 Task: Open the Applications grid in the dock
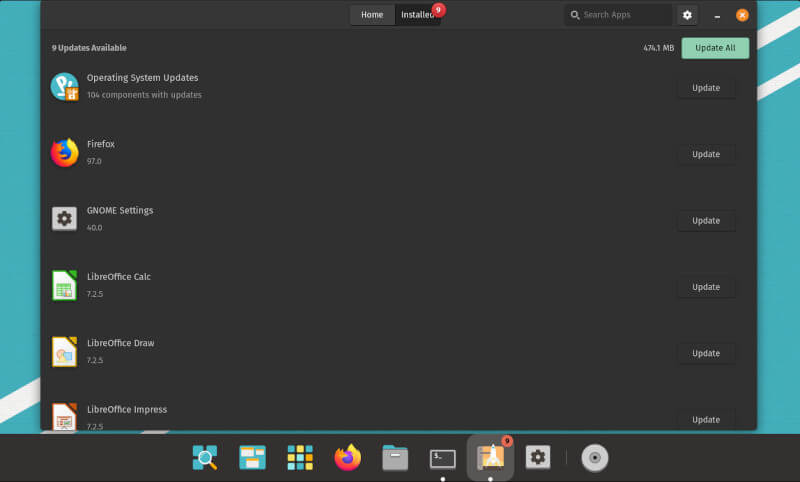(x=300, y=457)
